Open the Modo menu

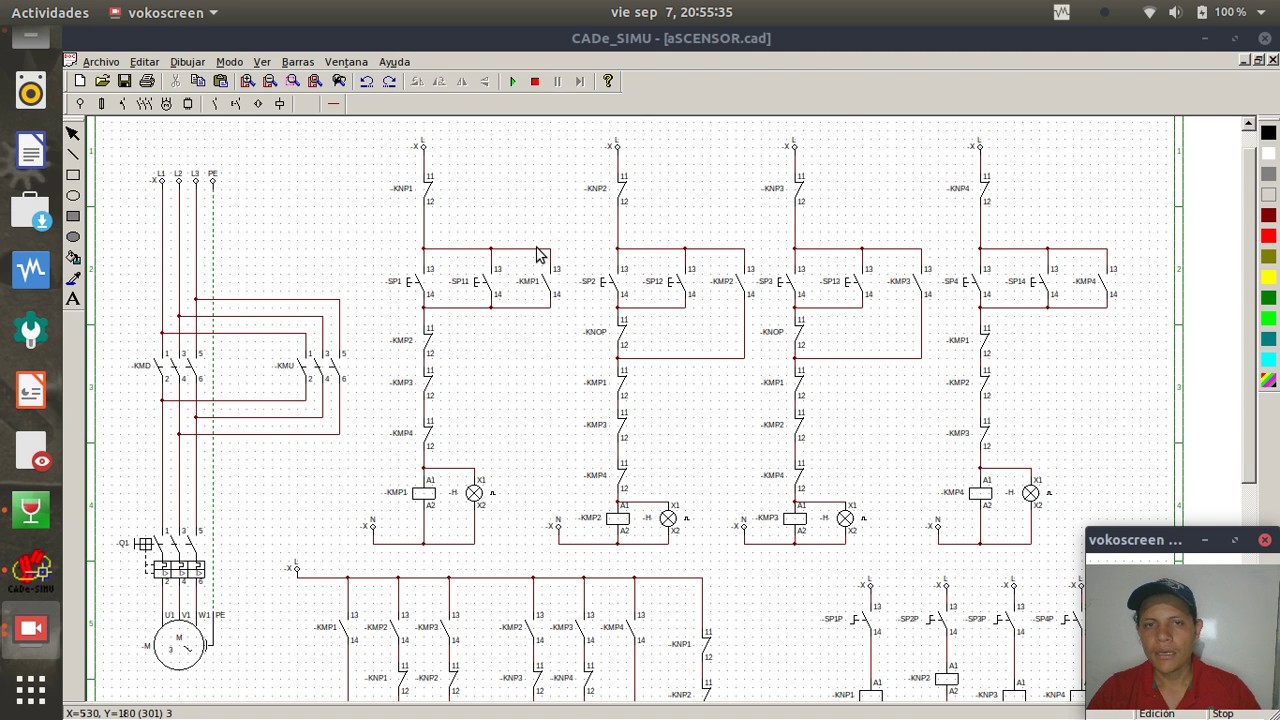tap(229, 62)
